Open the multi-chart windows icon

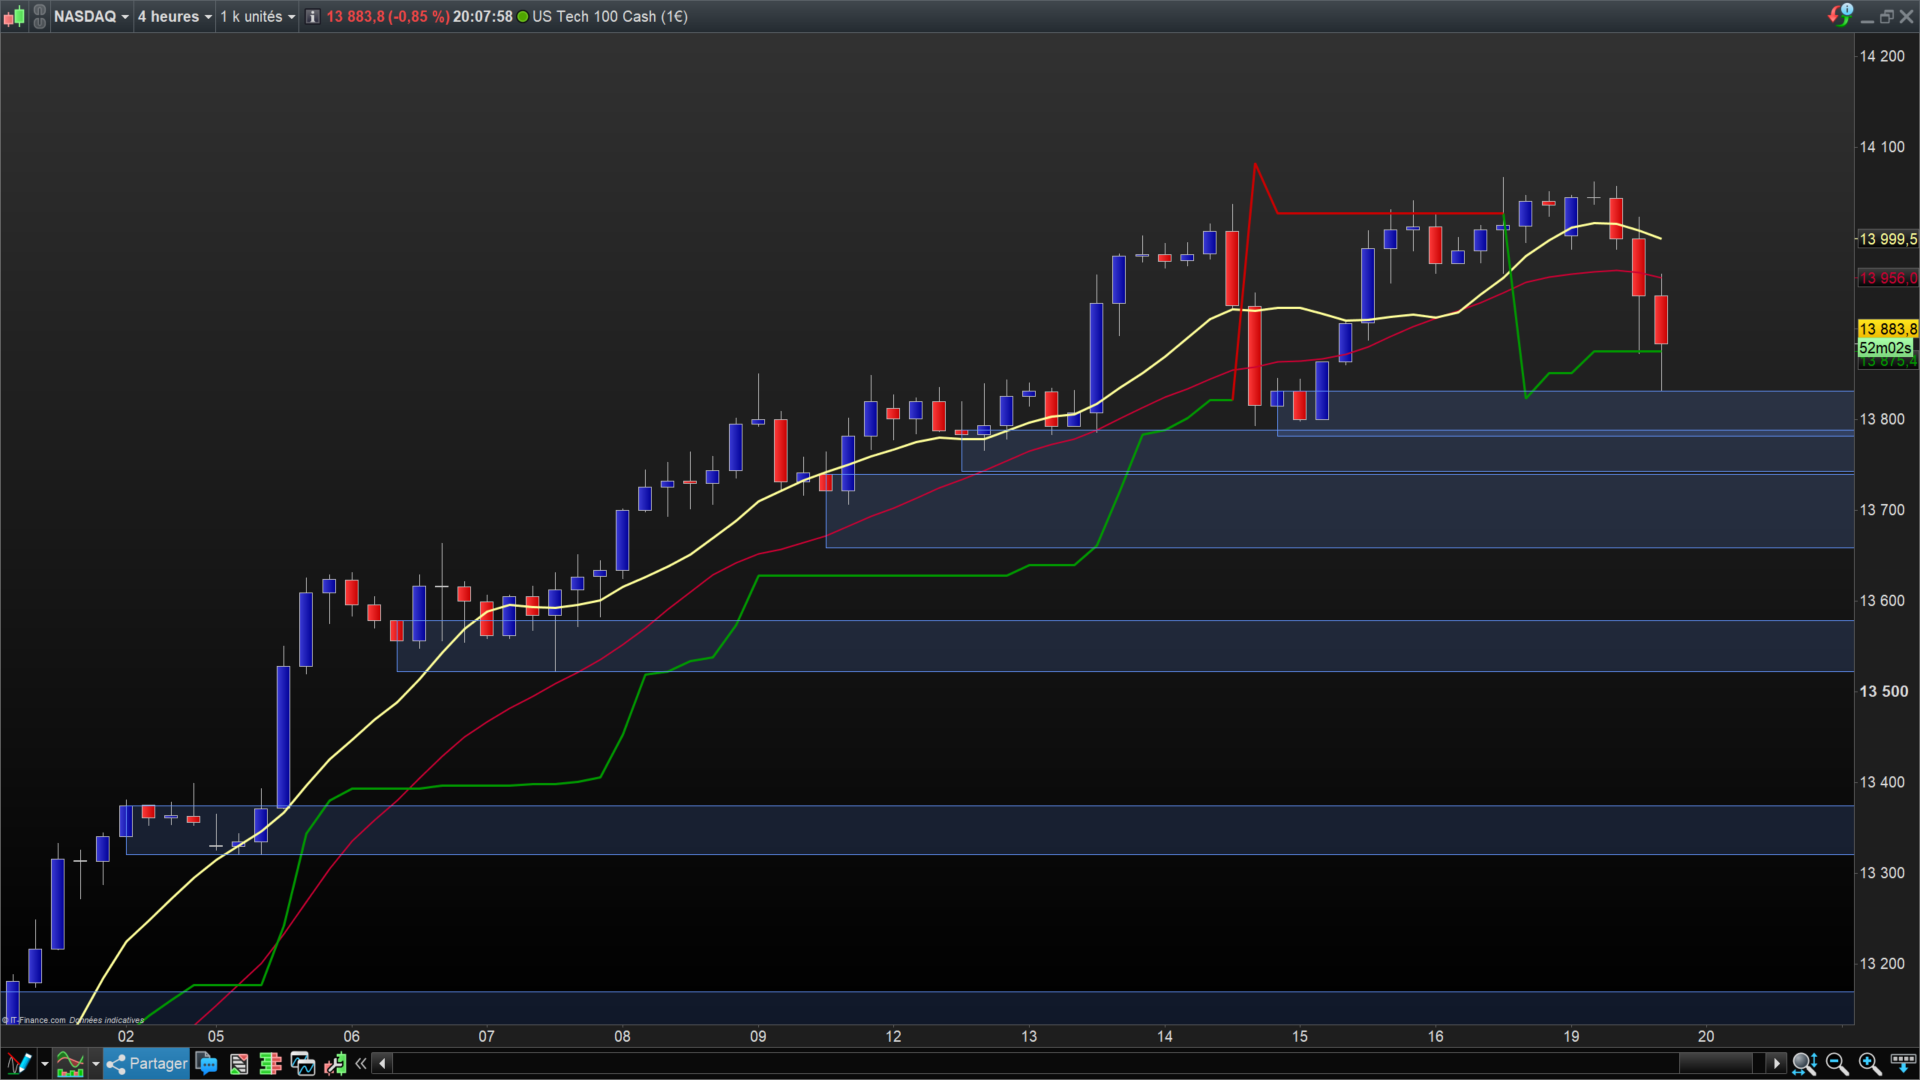302,1063
